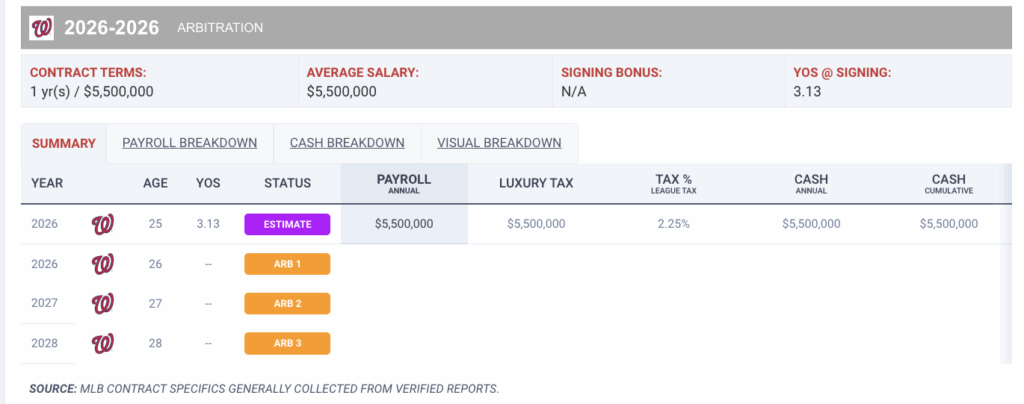Click the Year column header
Image resolution: width=1024 pixels, height=404 pixels.
point(47,183)
